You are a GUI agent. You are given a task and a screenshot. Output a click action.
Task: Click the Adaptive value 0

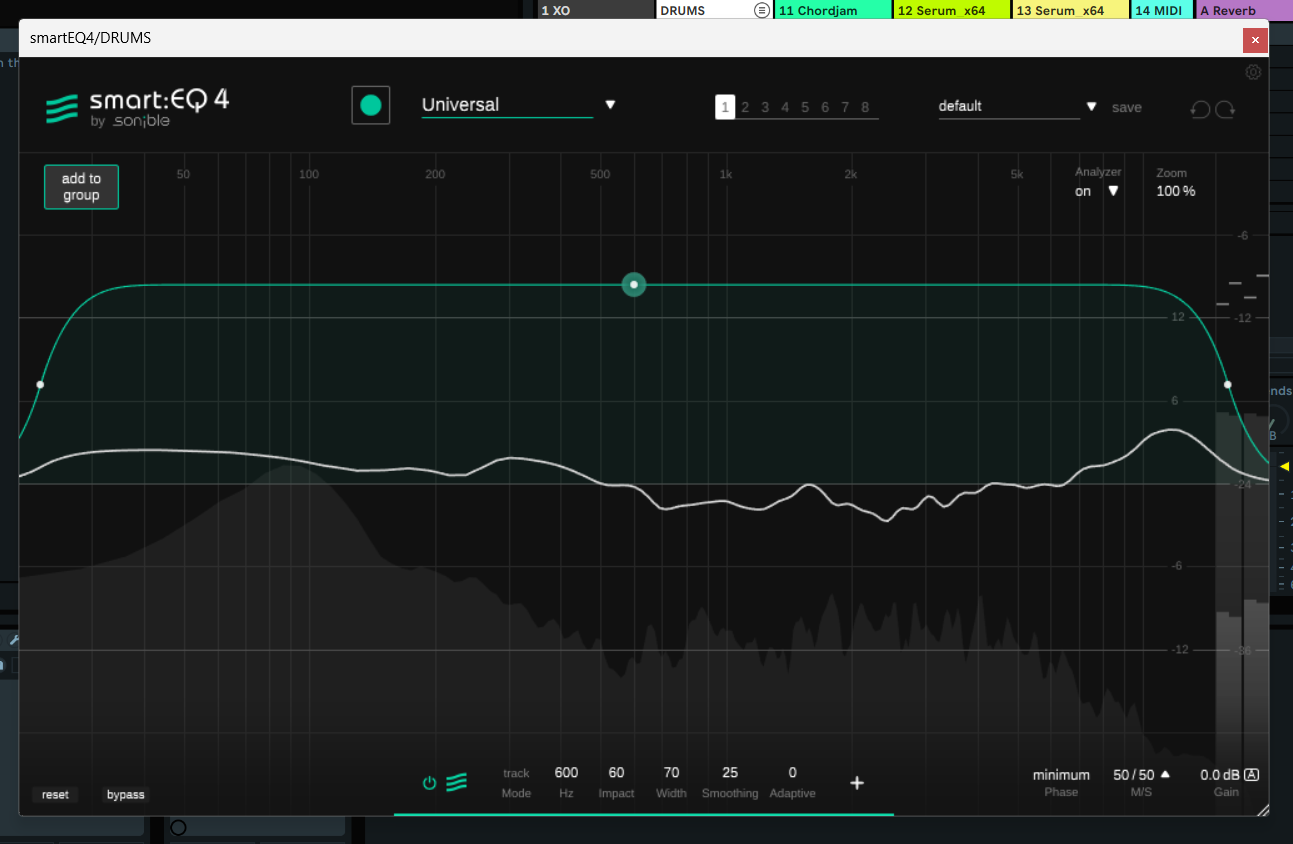[792, 773]
